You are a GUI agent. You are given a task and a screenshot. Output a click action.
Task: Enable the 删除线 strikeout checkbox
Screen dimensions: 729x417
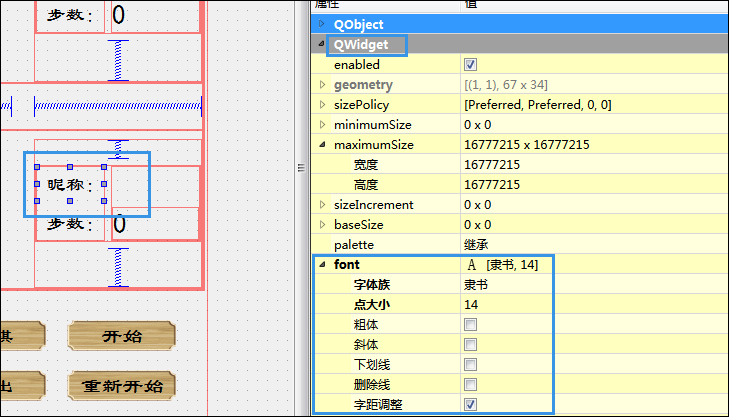point(470,384)
